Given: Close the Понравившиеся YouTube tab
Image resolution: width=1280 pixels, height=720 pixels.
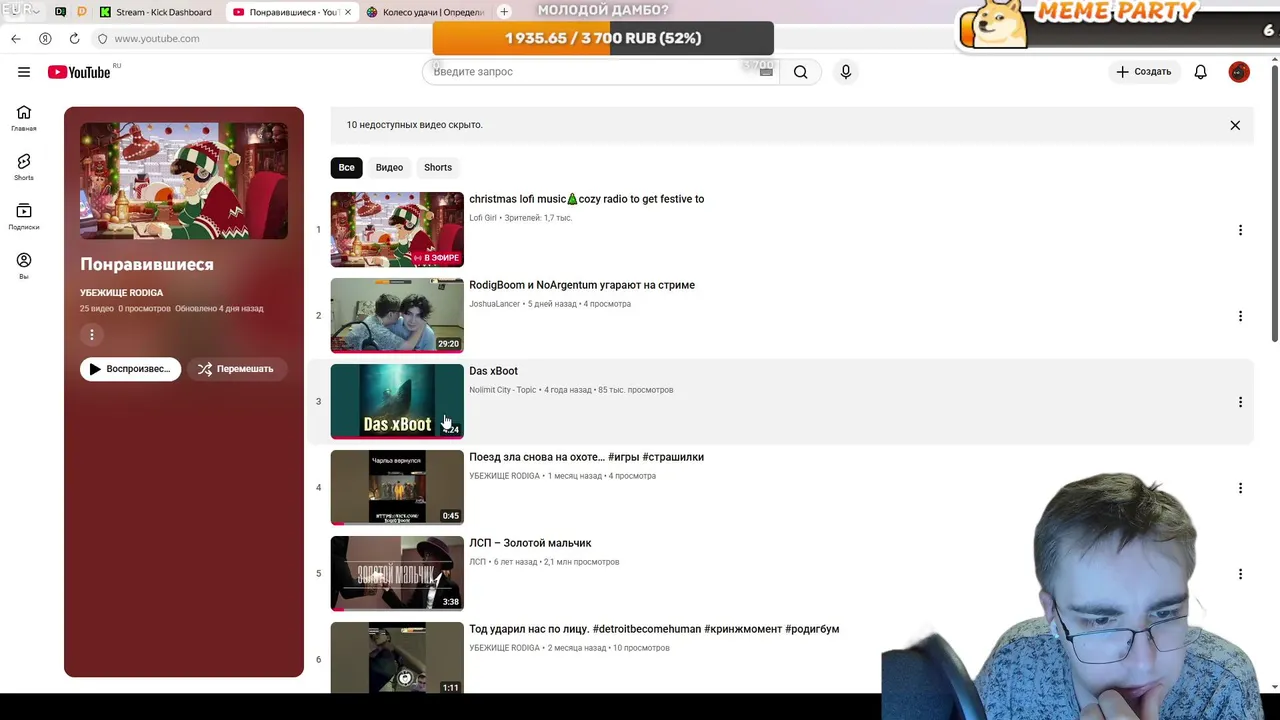Looking at the screenshot, I should (348, 12).
